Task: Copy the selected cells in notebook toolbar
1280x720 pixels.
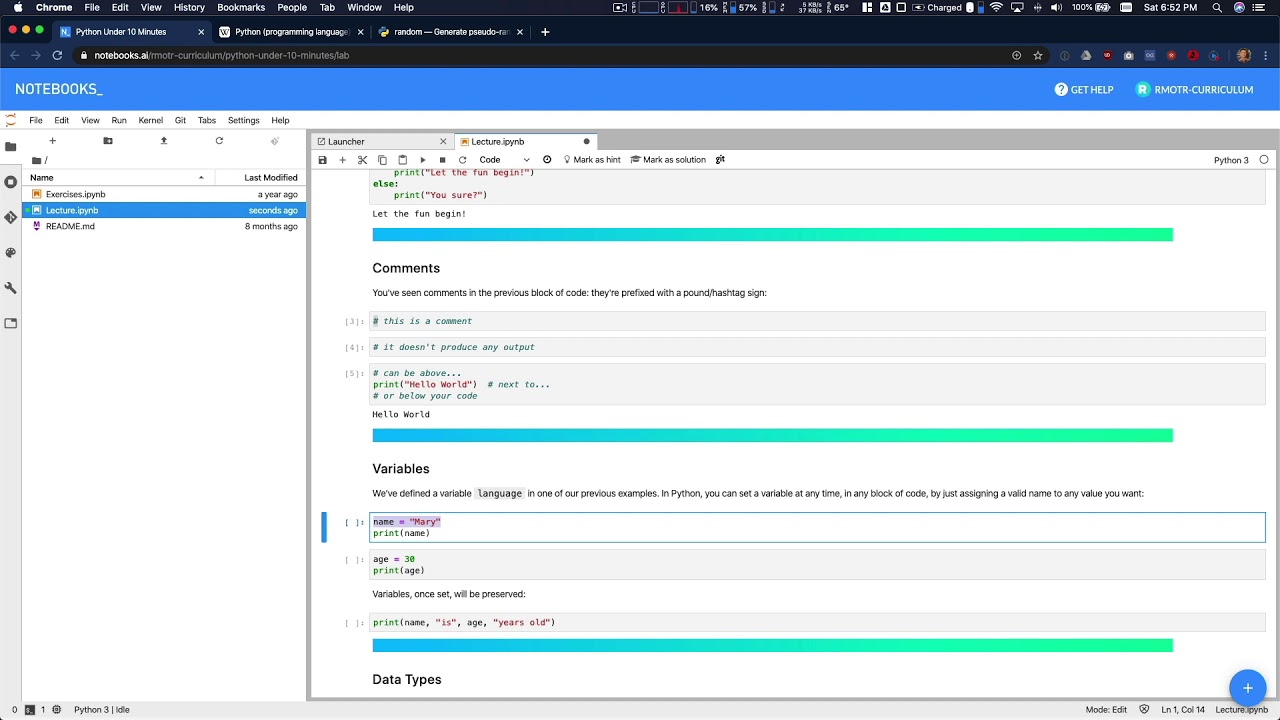Action: [x=382, y=160]
